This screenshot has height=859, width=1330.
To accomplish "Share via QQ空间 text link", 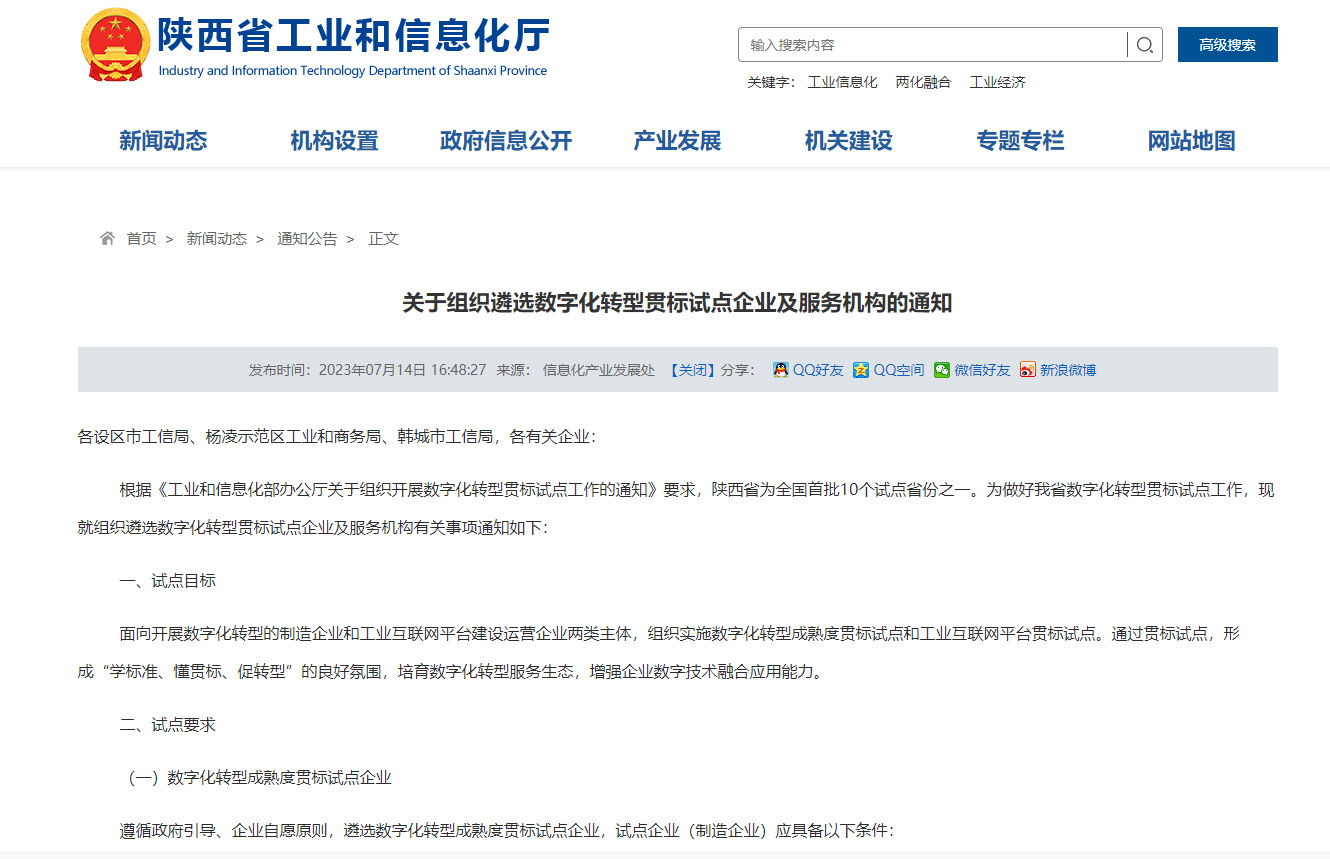I will click(x=899, y=370).
